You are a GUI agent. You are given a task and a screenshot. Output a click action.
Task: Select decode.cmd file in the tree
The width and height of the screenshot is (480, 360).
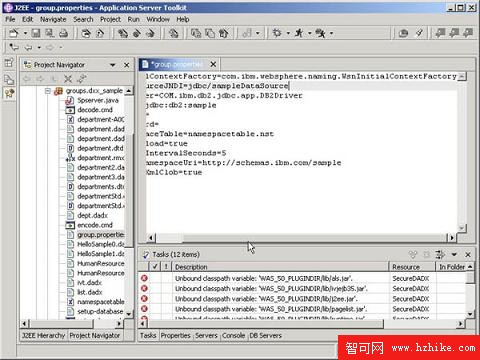95,110
